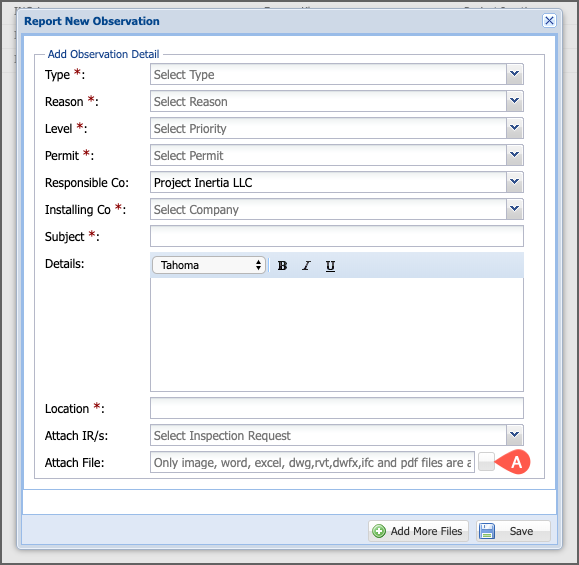Viewport: 579px width, 565px height.
Task: Toggle italic formatting in Details editor
Action: coord(306,266)
